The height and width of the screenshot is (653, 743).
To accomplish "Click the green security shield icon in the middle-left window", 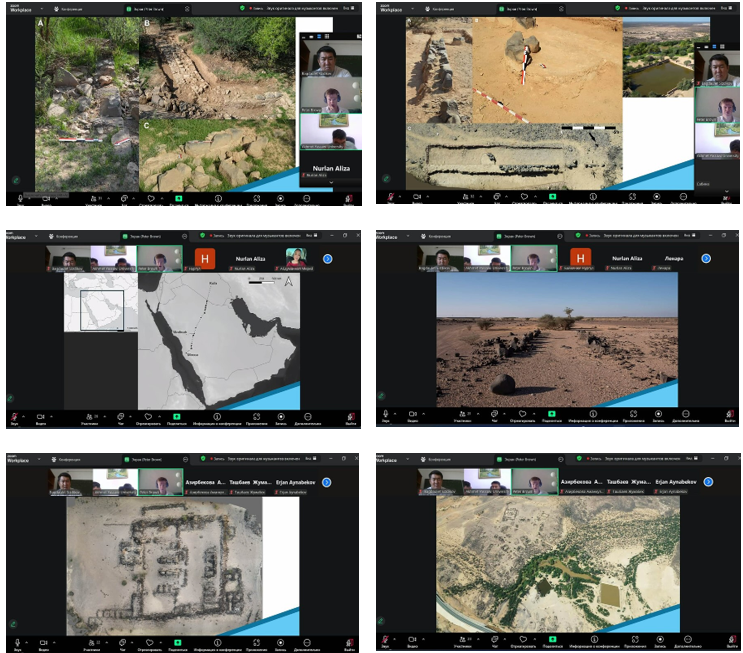I will (x=202, y=236).
